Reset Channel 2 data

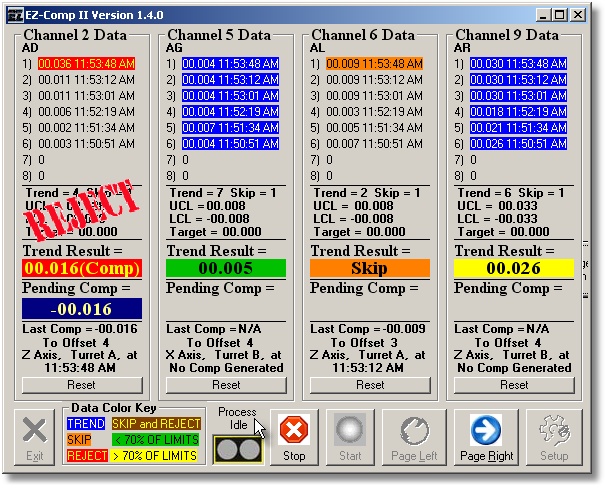tap(82, 385)
